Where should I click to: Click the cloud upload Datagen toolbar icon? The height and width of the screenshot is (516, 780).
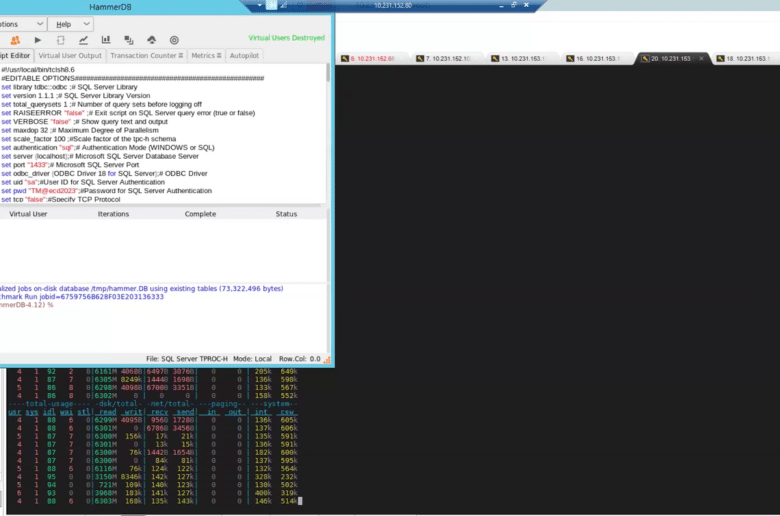pyautogui.click(x=152, y=40)
